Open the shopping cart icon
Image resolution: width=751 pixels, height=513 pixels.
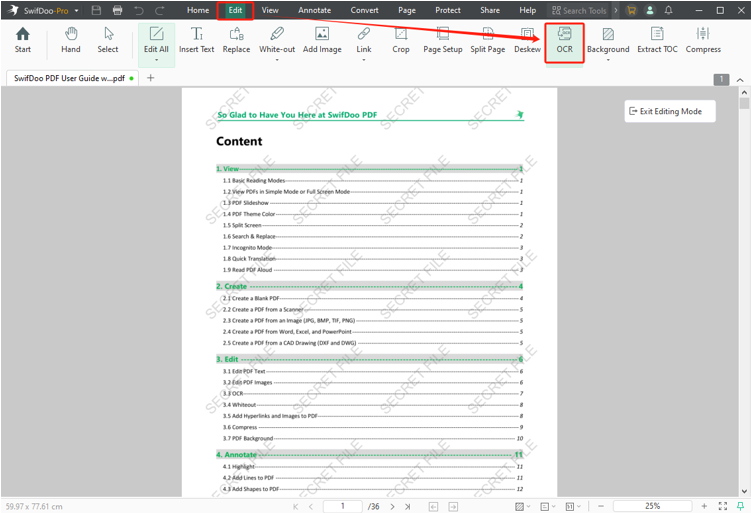631,10
